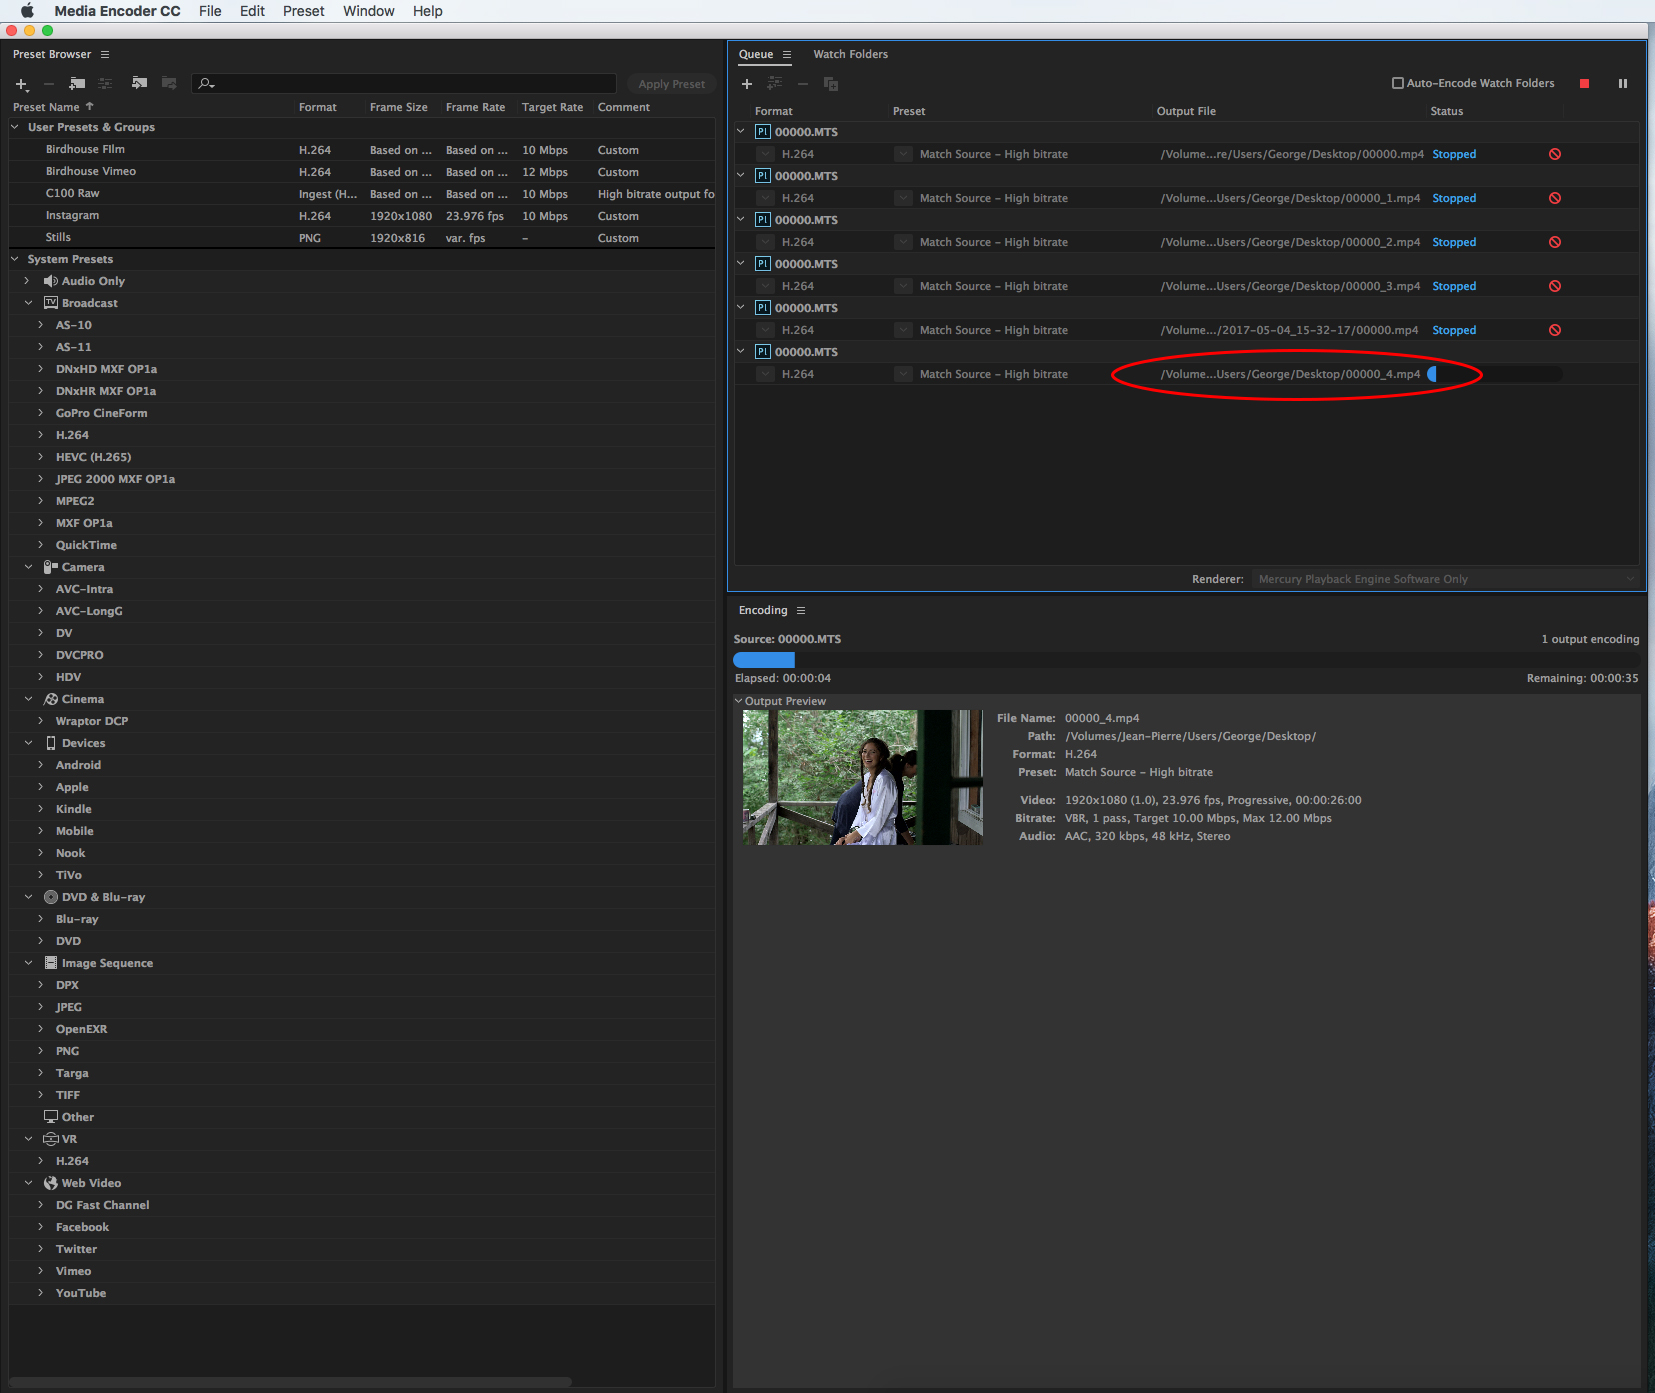Enable Auto-Encode Watch Folders
Screen dimensions: 1655x1393
point(1398,83)
